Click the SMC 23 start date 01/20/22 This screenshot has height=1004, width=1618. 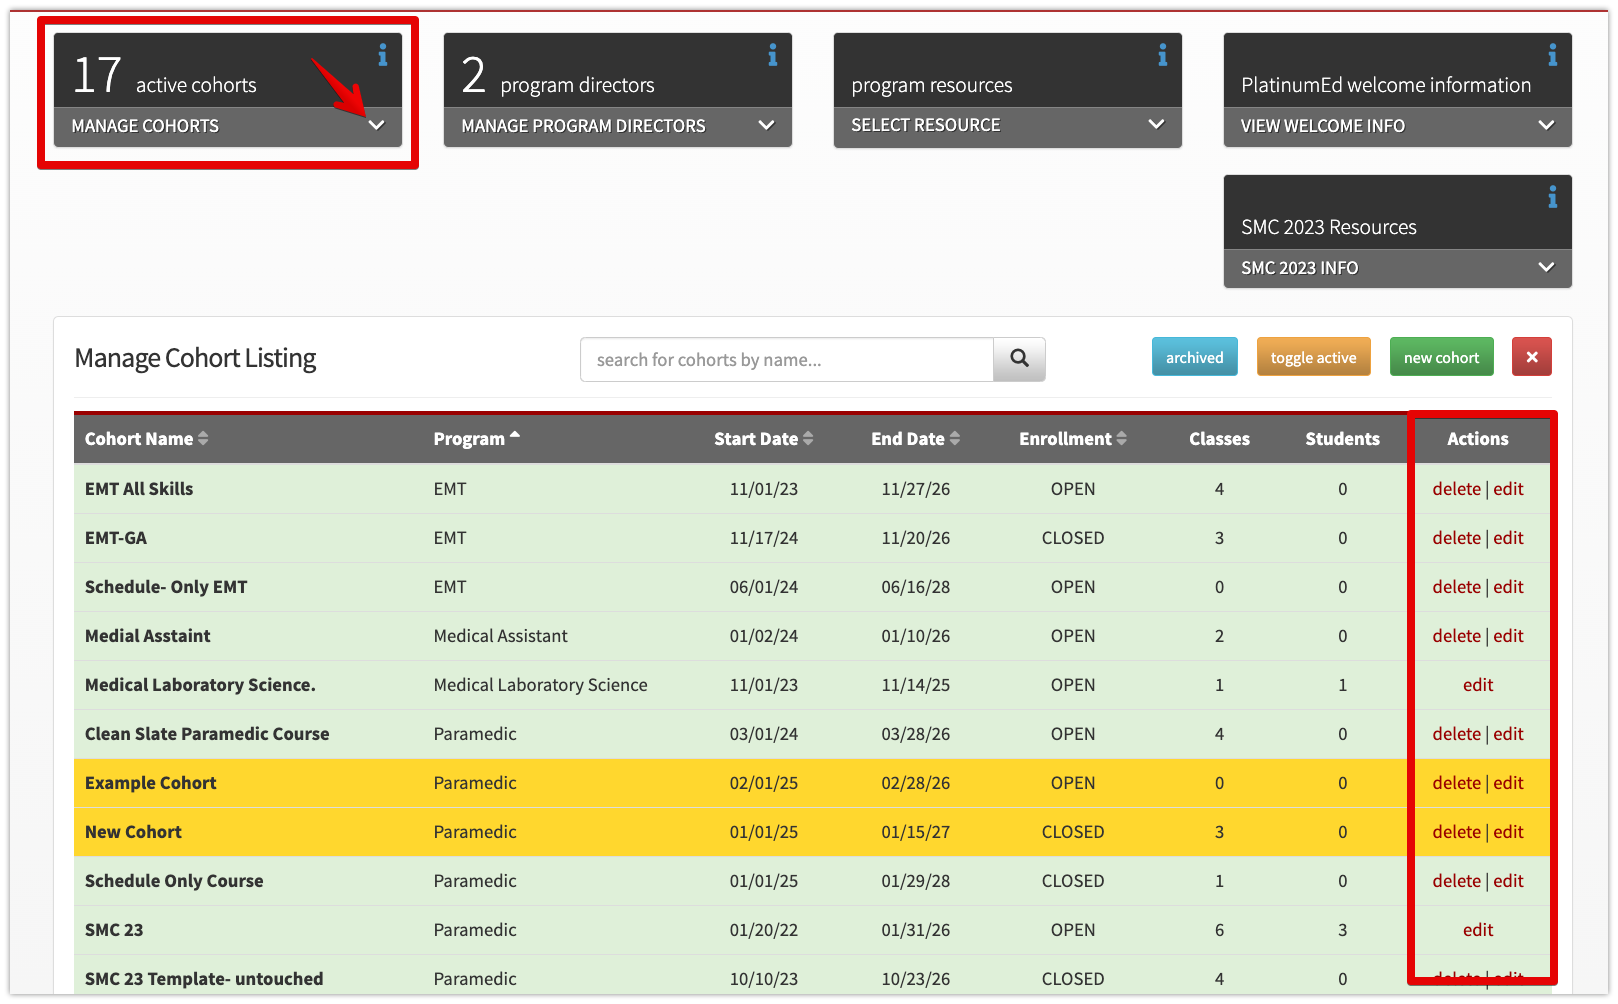coord(764,930)
